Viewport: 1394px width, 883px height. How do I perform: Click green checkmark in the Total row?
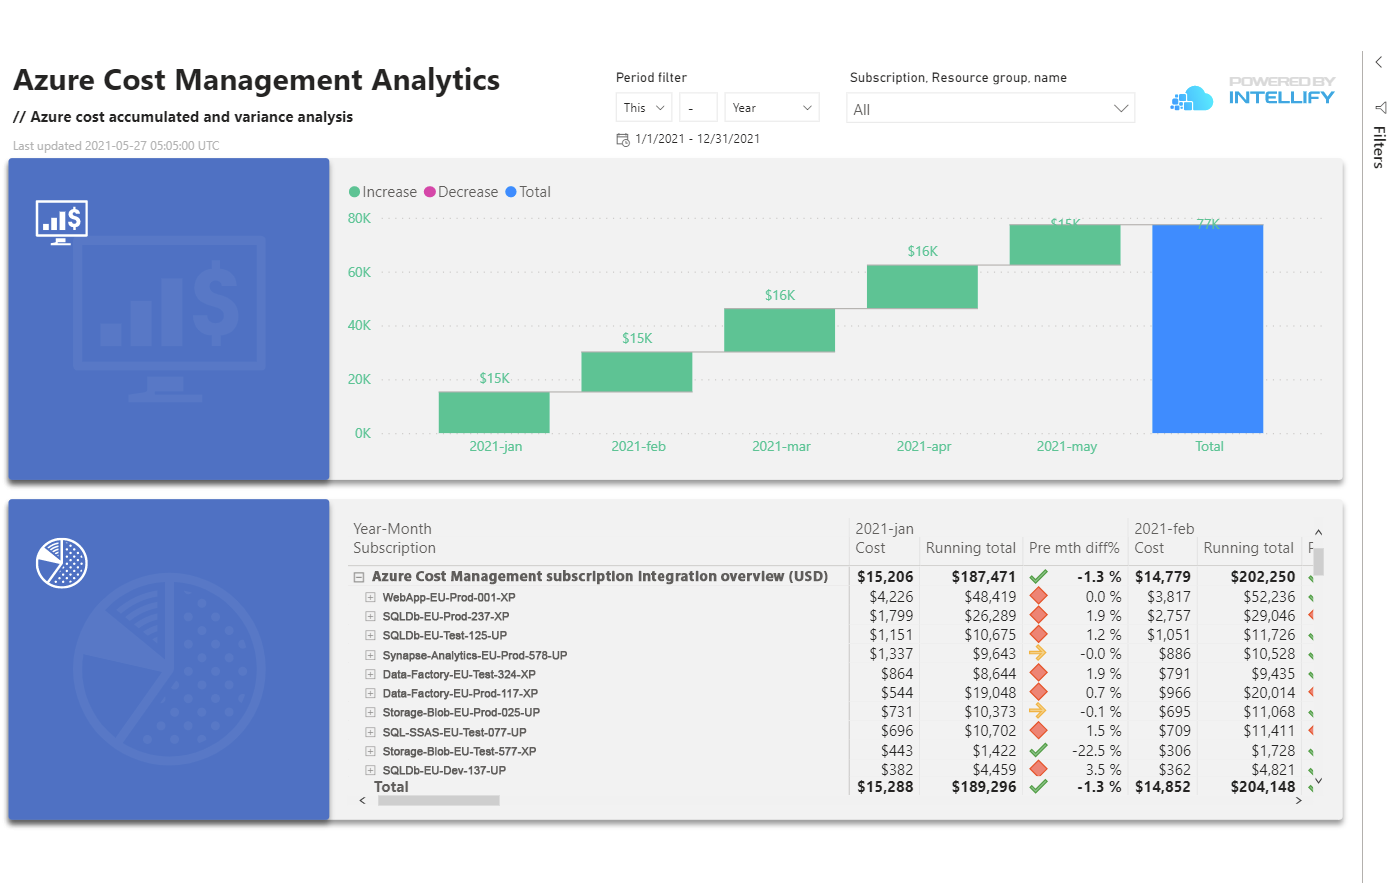1038,787
